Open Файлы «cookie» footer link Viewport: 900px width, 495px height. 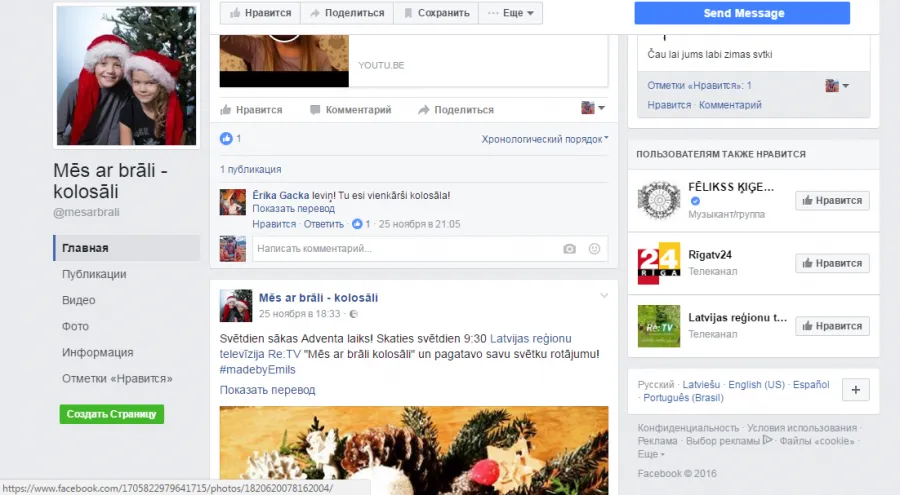tap(817, 441)
